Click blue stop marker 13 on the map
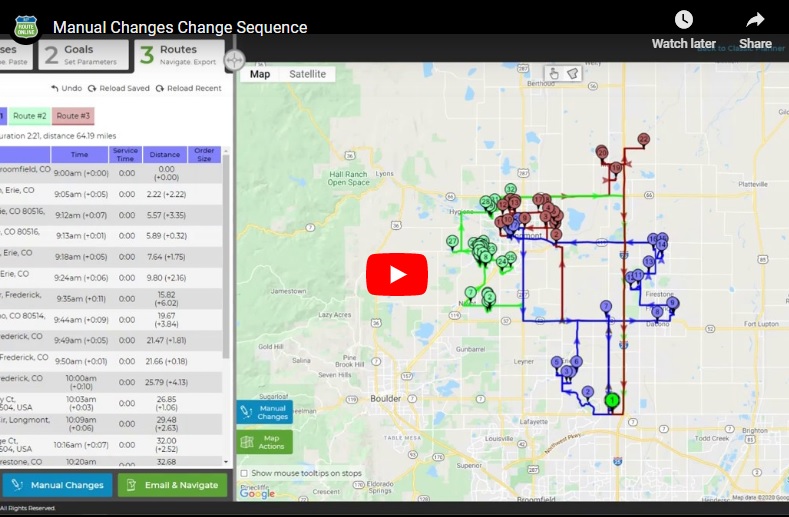Image resolution: width=789 pixels, height=517 pixels. pos(649,261)
